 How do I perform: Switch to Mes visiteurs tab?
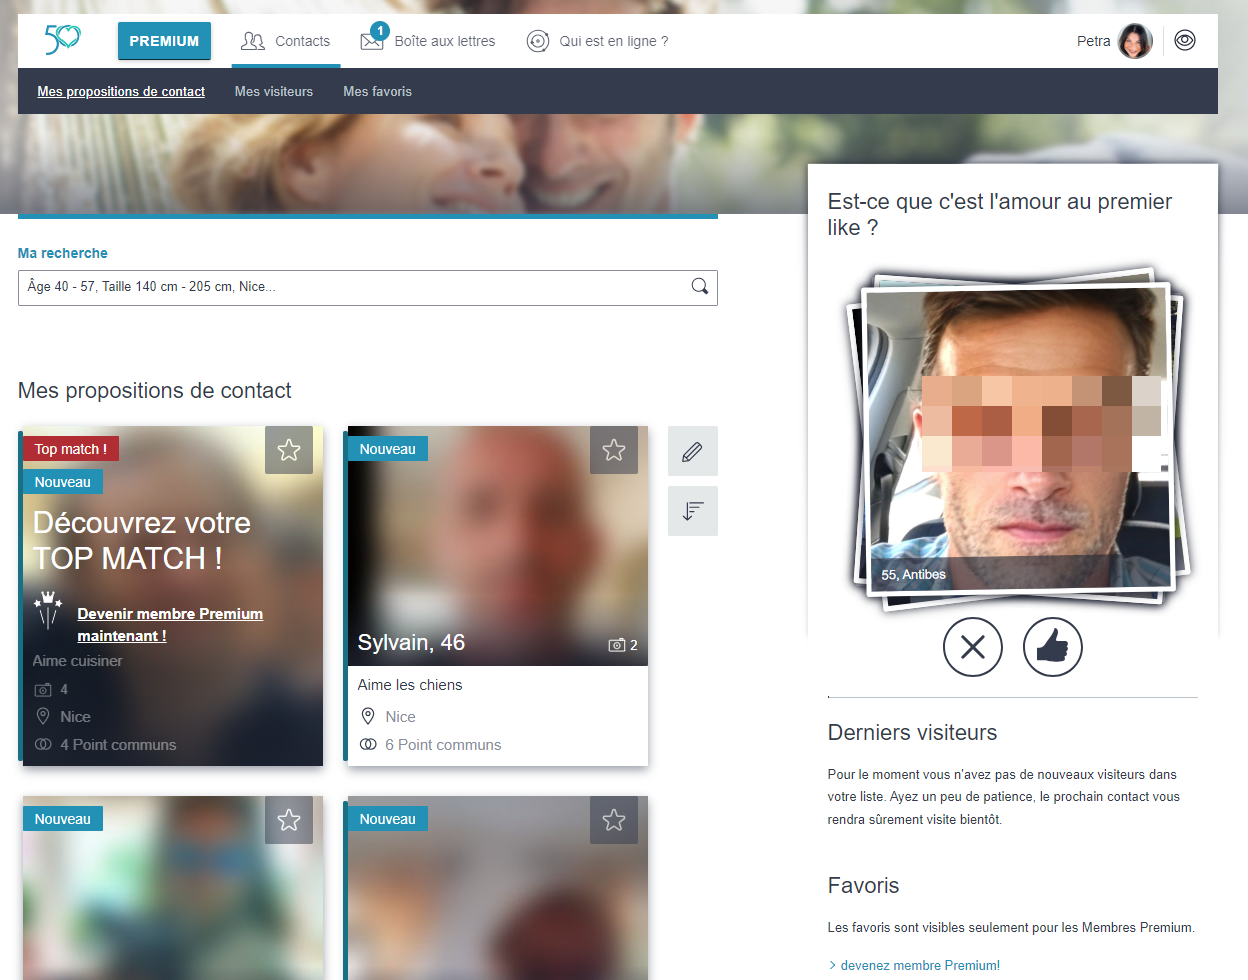[274, 91]
